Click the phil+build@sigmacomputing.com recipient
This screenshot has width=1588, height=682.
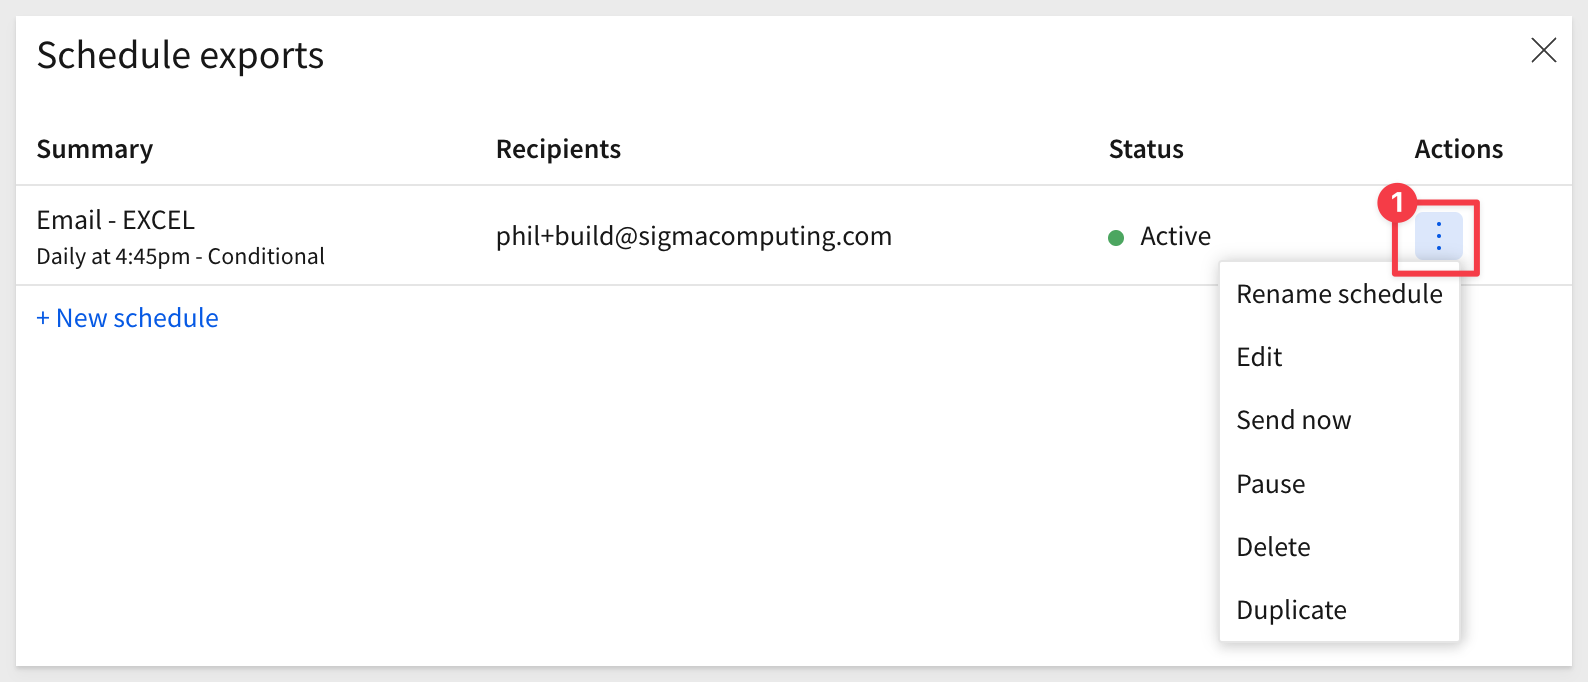[694, 236]
